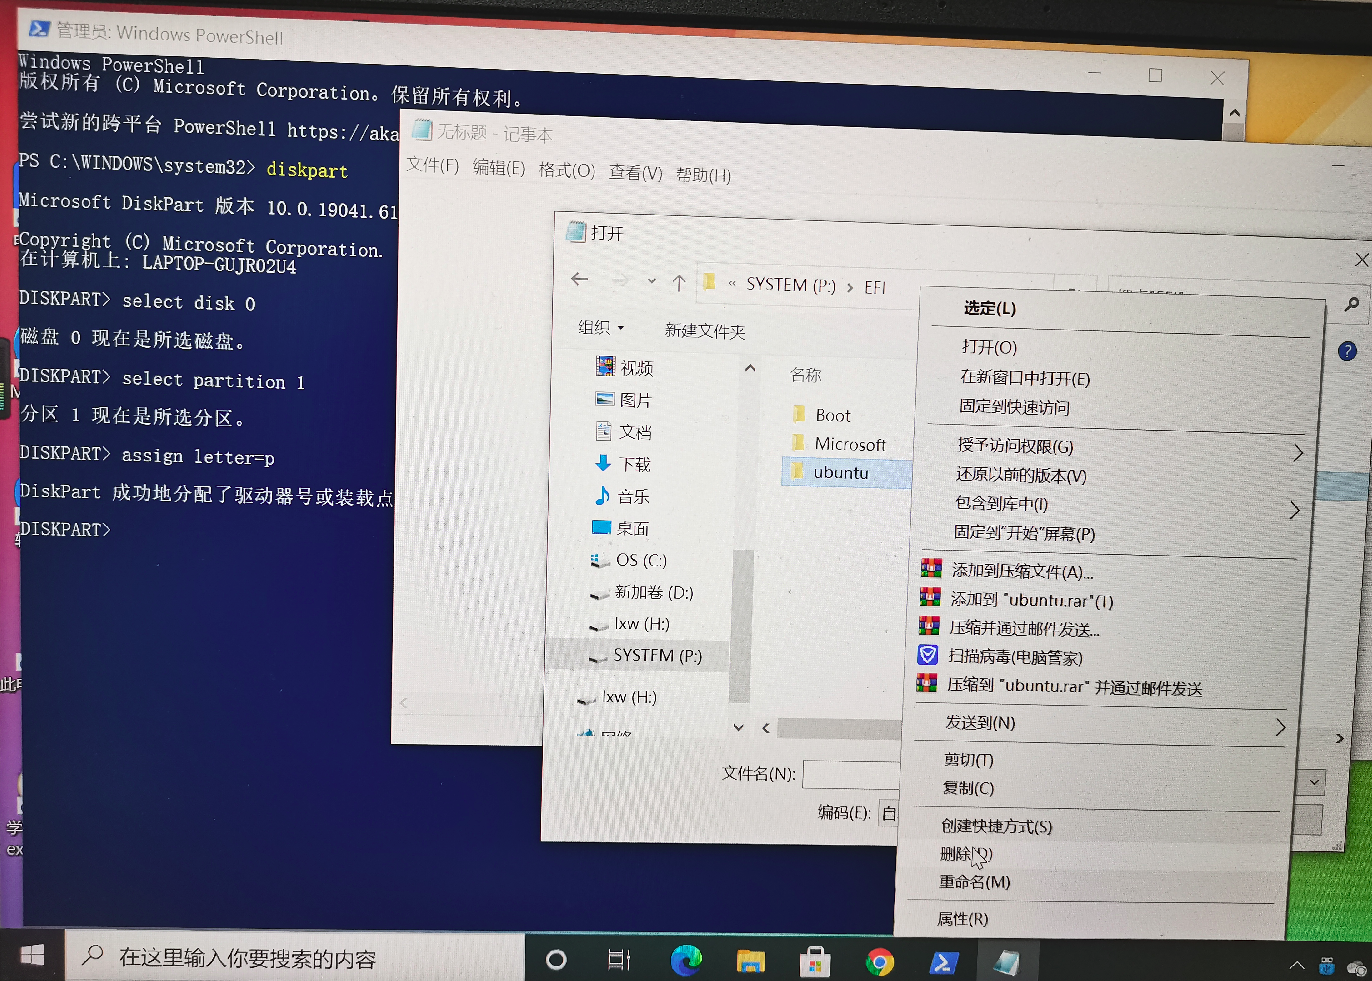Click navigation pane vertical scrollbar

tap(741, 625)
